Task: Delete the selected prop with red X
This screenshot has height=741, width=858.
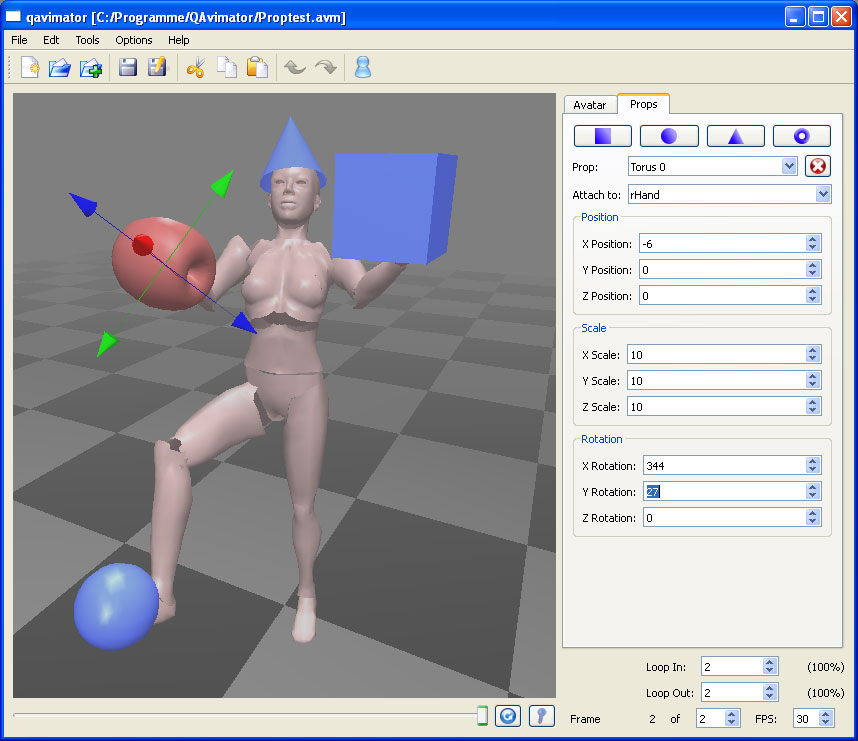Action: tap(817, 166)
